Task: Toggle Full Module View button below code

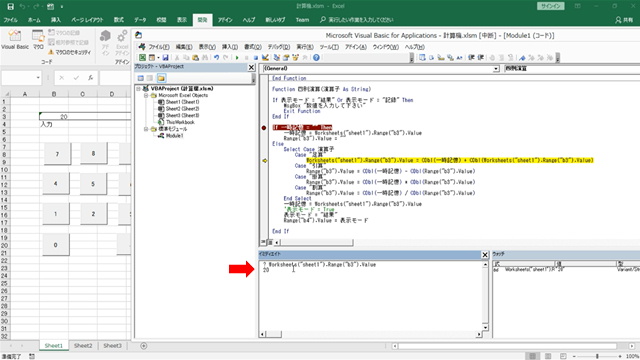Action: coord(270,242)
